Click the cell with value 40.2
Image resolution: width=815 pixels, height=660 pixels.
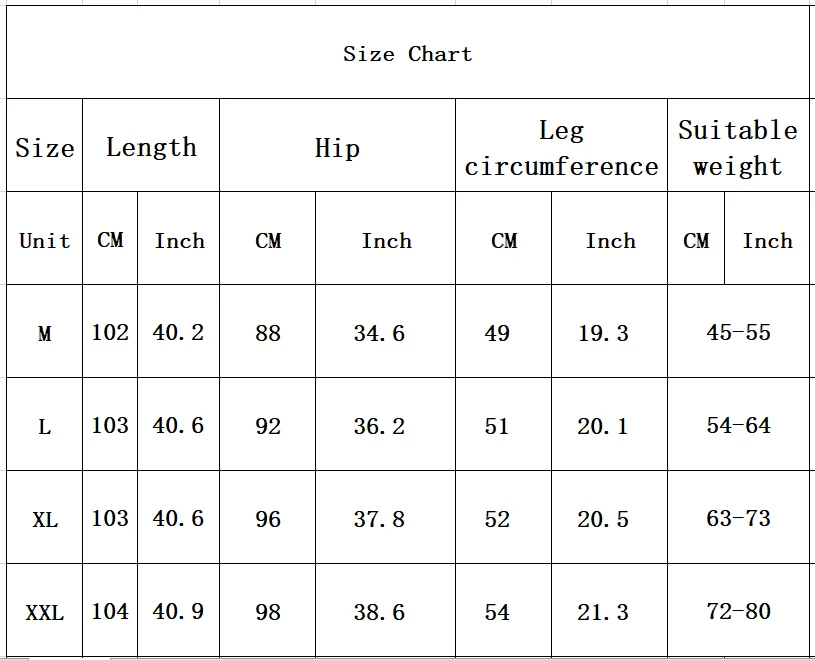[x=178, y=331]
